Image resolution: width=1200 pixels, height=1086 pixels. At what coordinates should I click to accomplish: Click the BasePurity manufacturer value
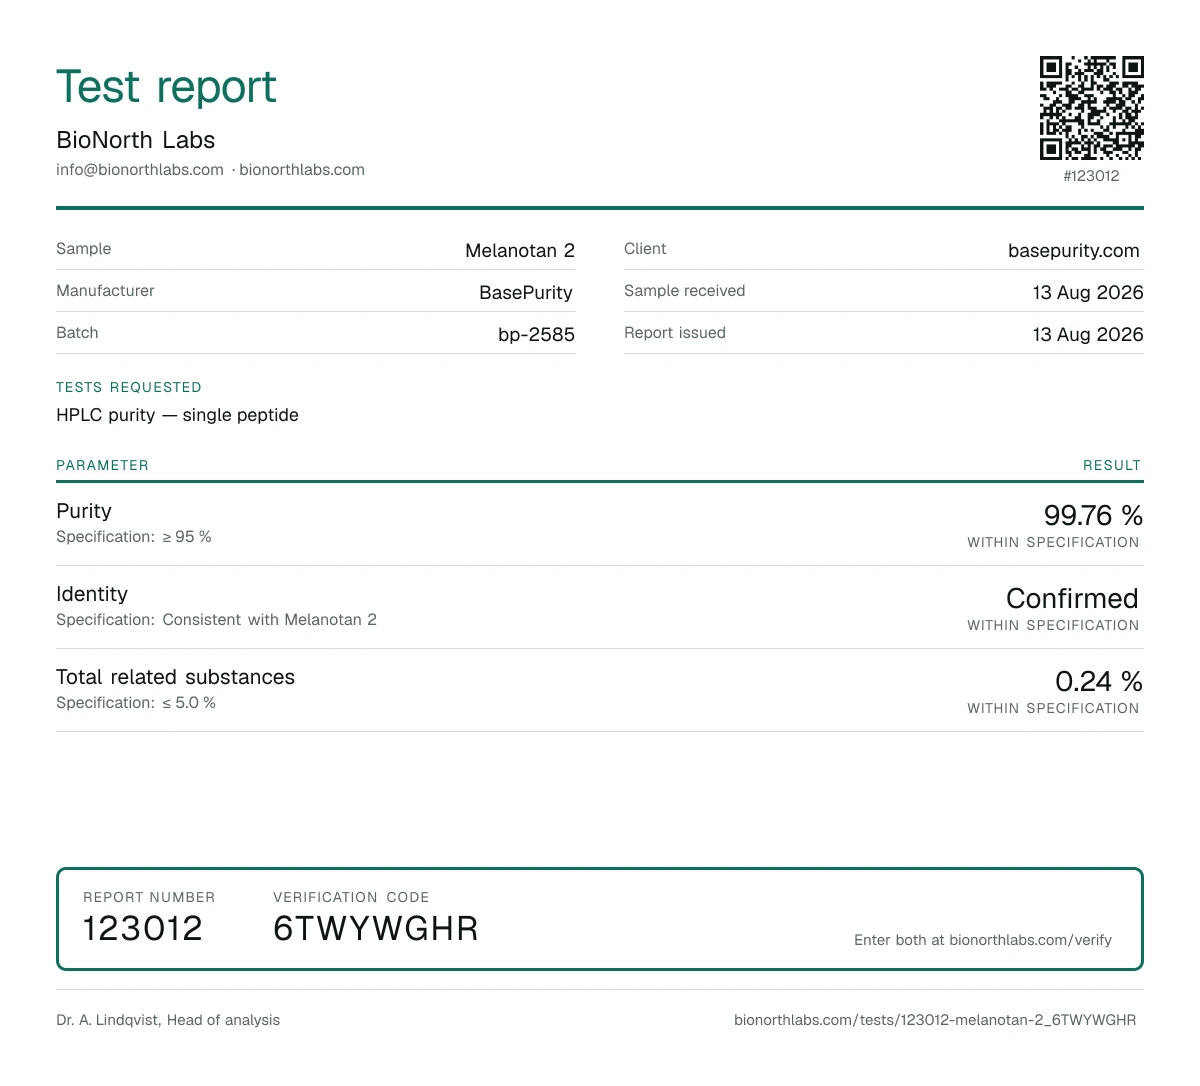(x=526, y=293)
